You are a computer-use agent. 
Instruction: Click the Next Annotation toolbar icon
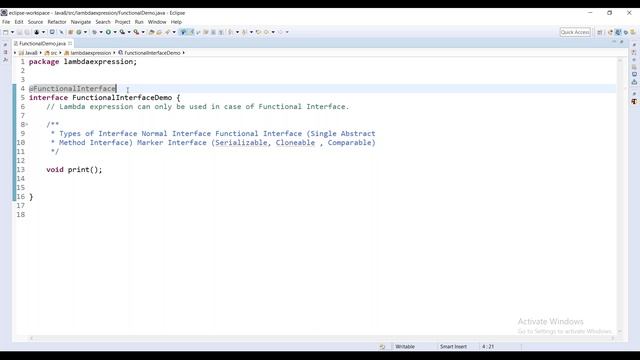pos(231,32)
